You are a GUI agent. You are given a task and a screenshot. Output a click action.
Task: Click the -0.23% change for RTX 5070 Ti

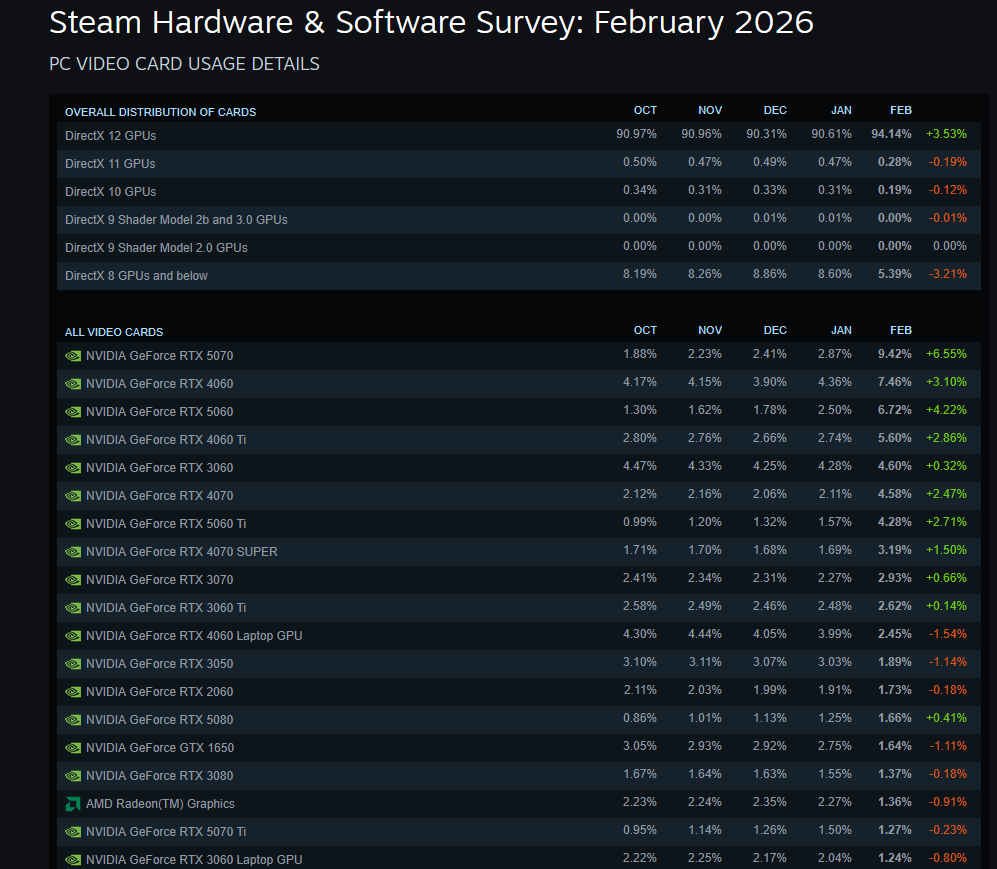coord(947,830)
